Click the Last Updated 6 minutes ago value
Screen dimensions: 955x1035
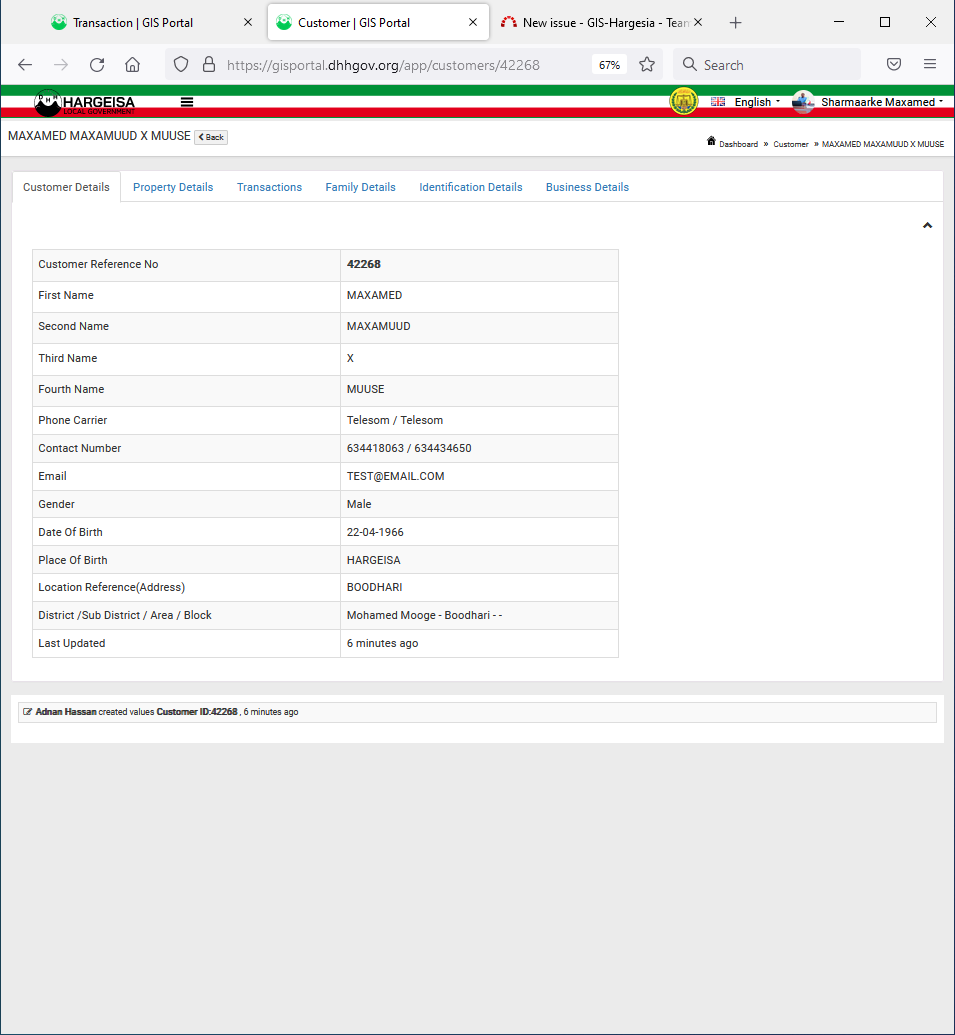[x=382, y=643]
